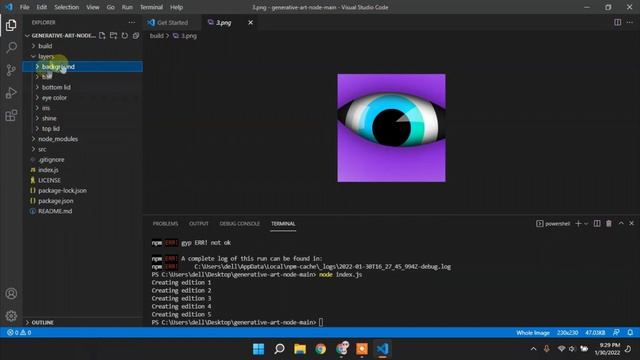Open errors and warnings in status bar
640x360 pixels.
(x=19, y=333)
